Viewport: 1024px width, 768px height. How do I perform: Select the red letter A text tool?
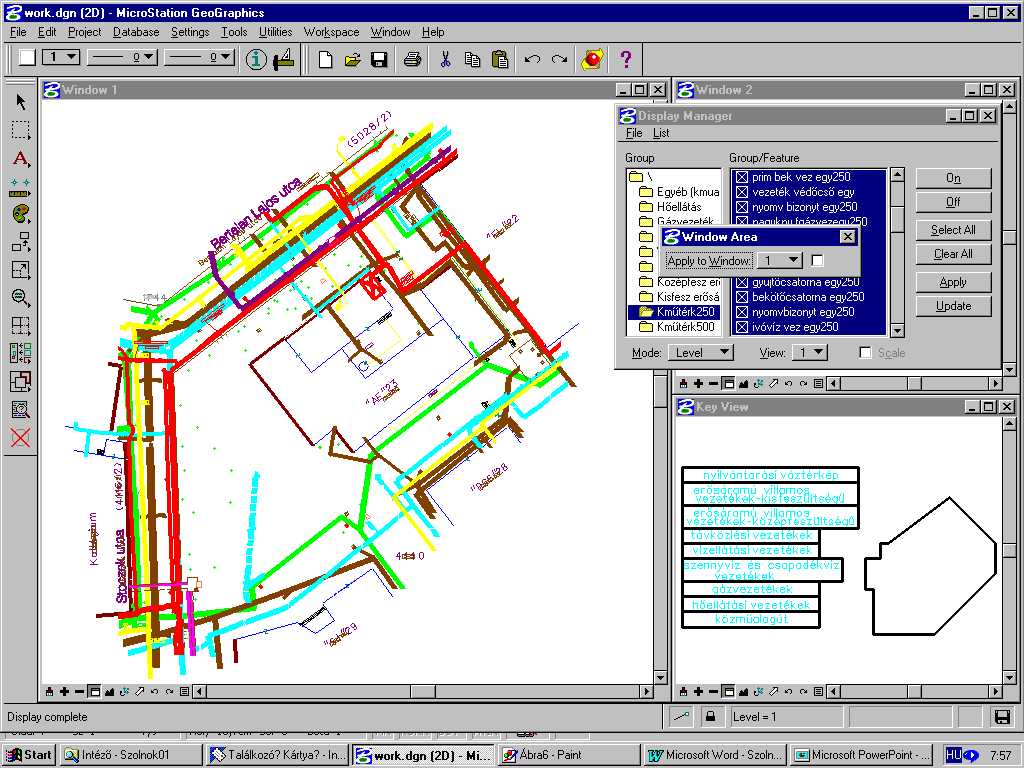click(20, 158)
